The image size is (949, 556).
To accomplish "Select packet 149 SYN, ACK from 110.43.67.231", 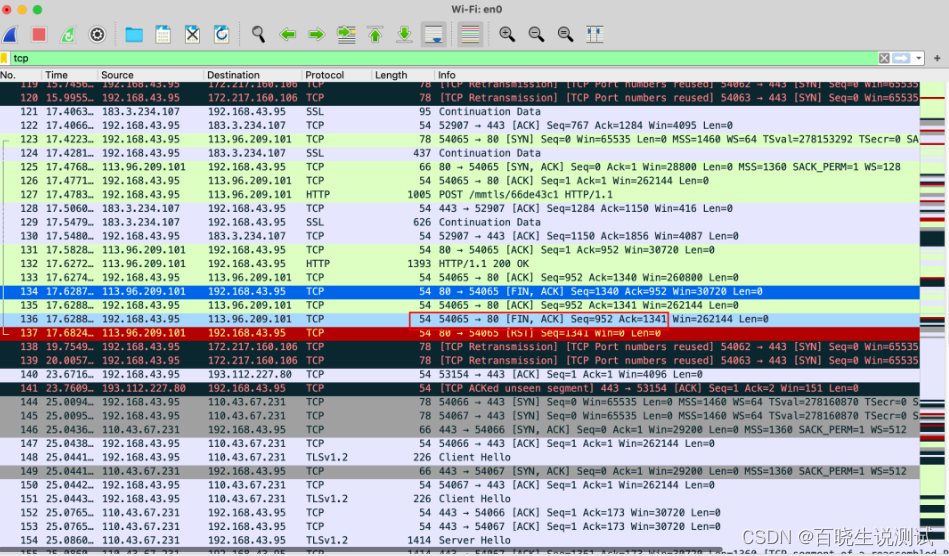I will coord(460,471).
